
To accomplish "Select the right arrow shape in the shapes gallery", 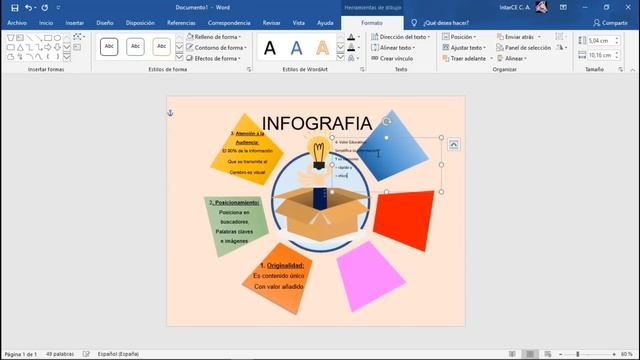I will point(48,47).
